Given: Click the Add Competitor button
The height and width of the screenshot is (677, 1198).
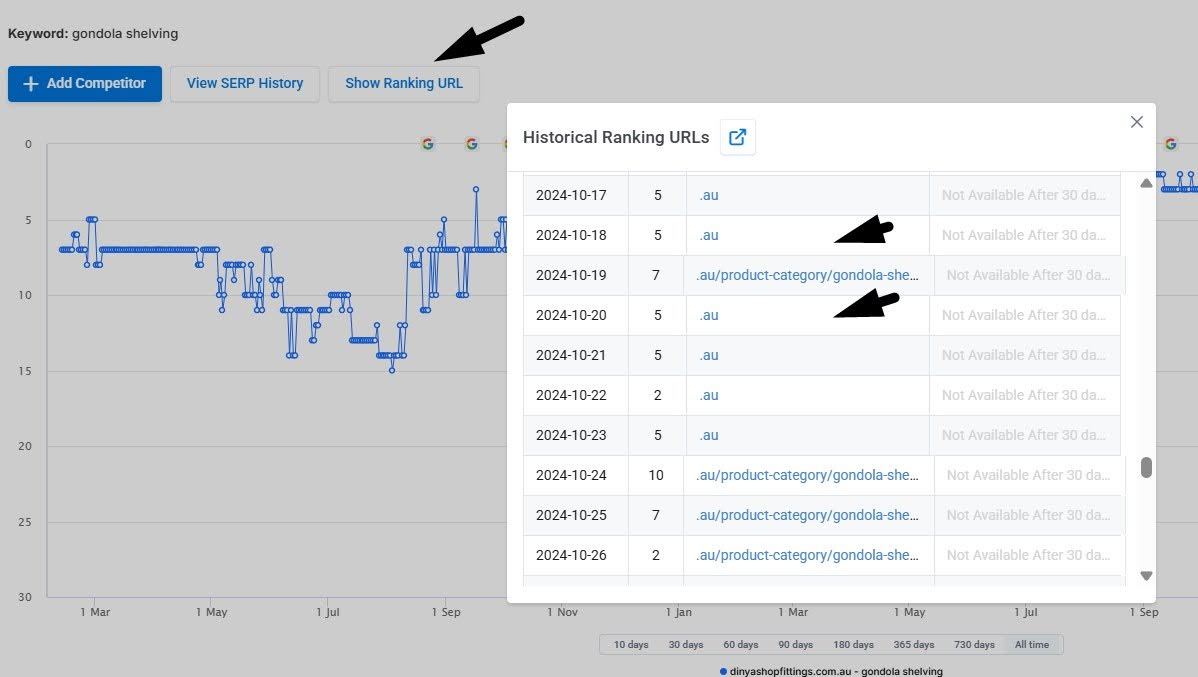Looking at the screenshot, I should click(x=85, y=84).
